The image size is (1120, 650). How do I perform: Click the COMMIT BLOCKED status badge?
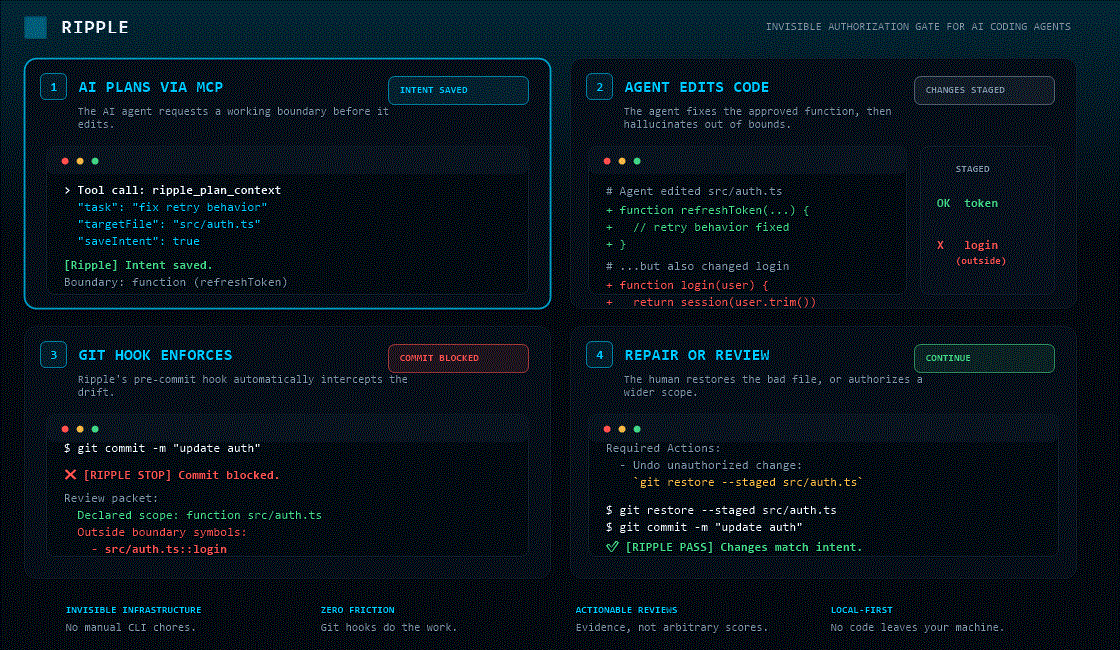coord(459,358)
